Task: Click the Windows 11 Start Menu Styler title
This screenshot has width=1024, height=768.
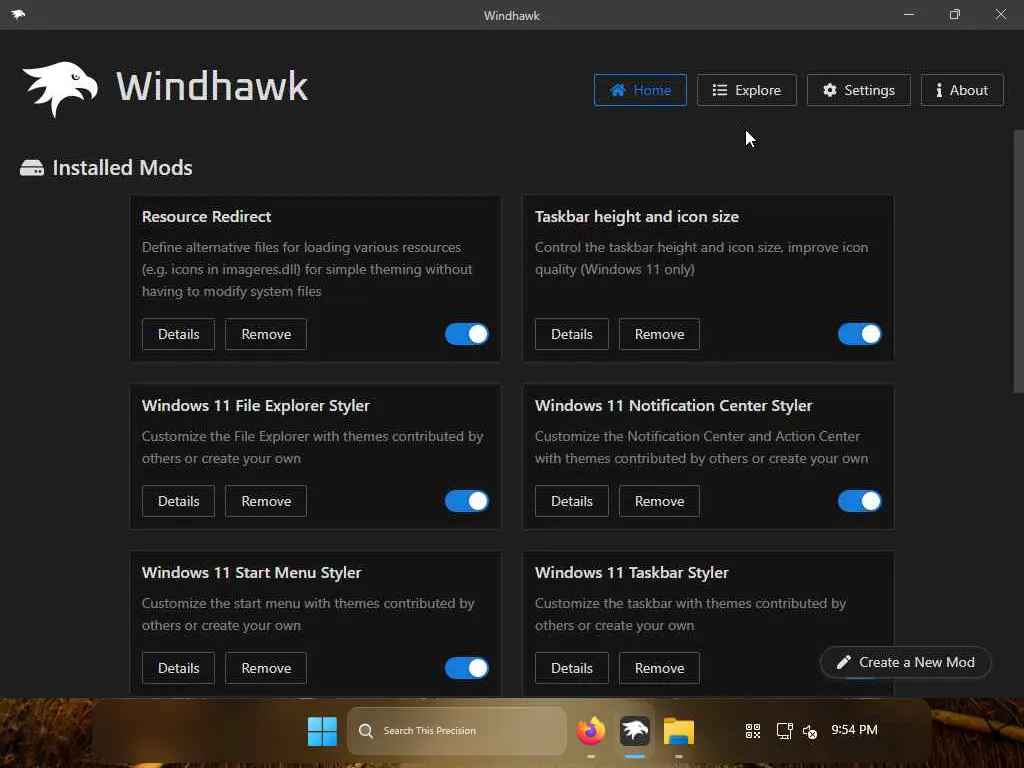Action: [x=251, y=573]
